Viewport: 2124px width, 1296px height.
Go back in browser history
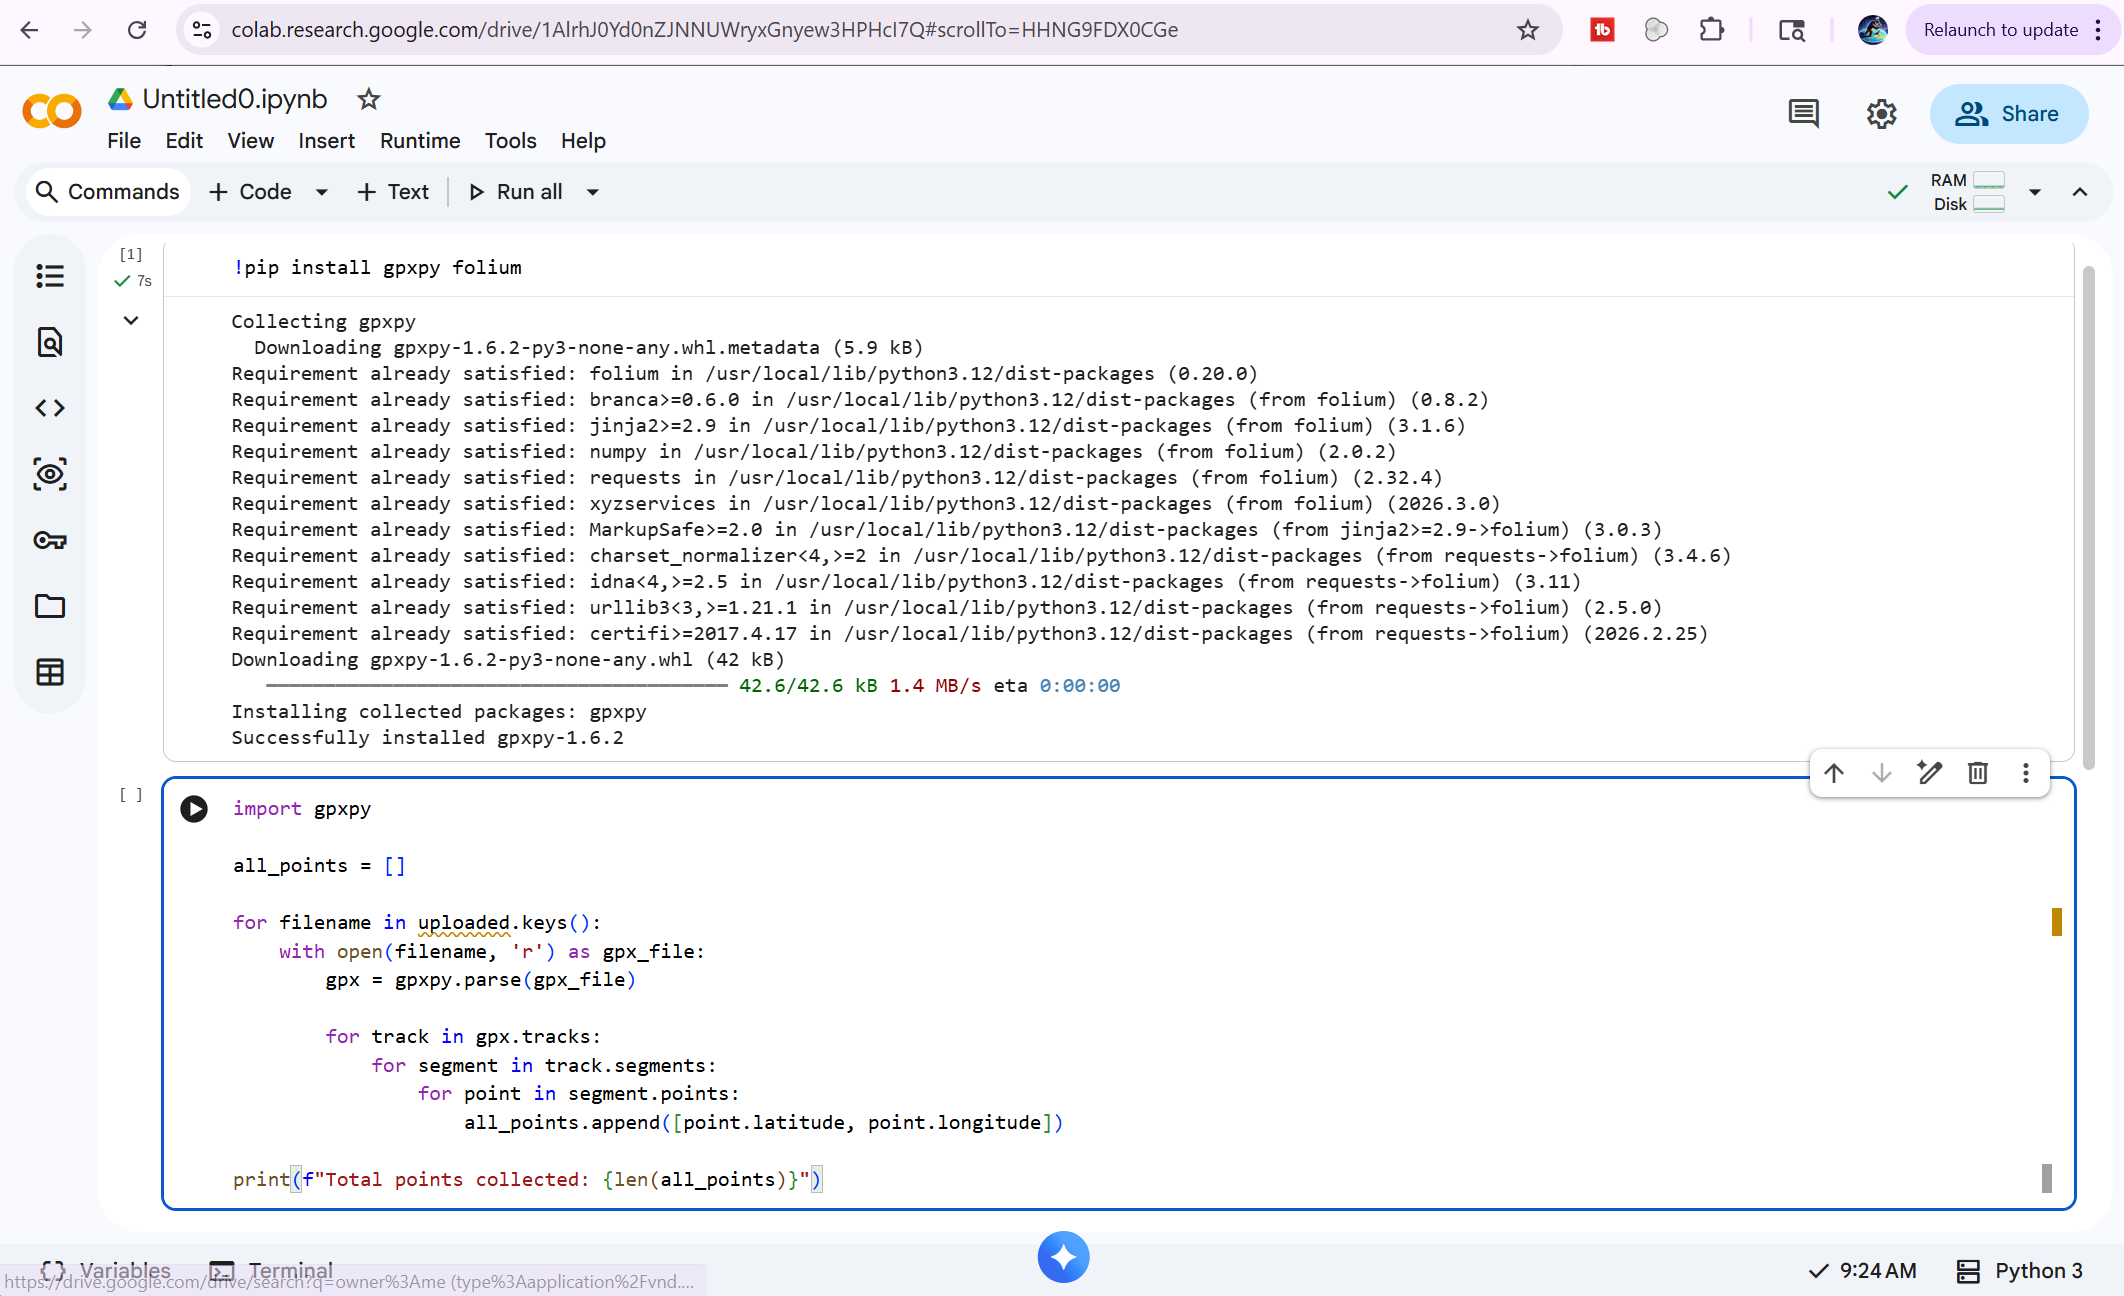tap(29, 30)
